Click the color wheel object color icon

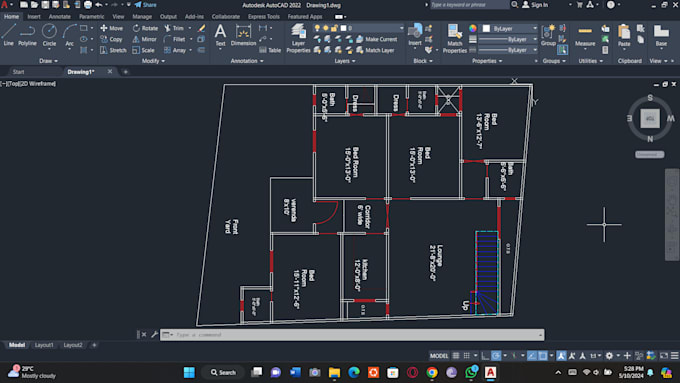473,28
